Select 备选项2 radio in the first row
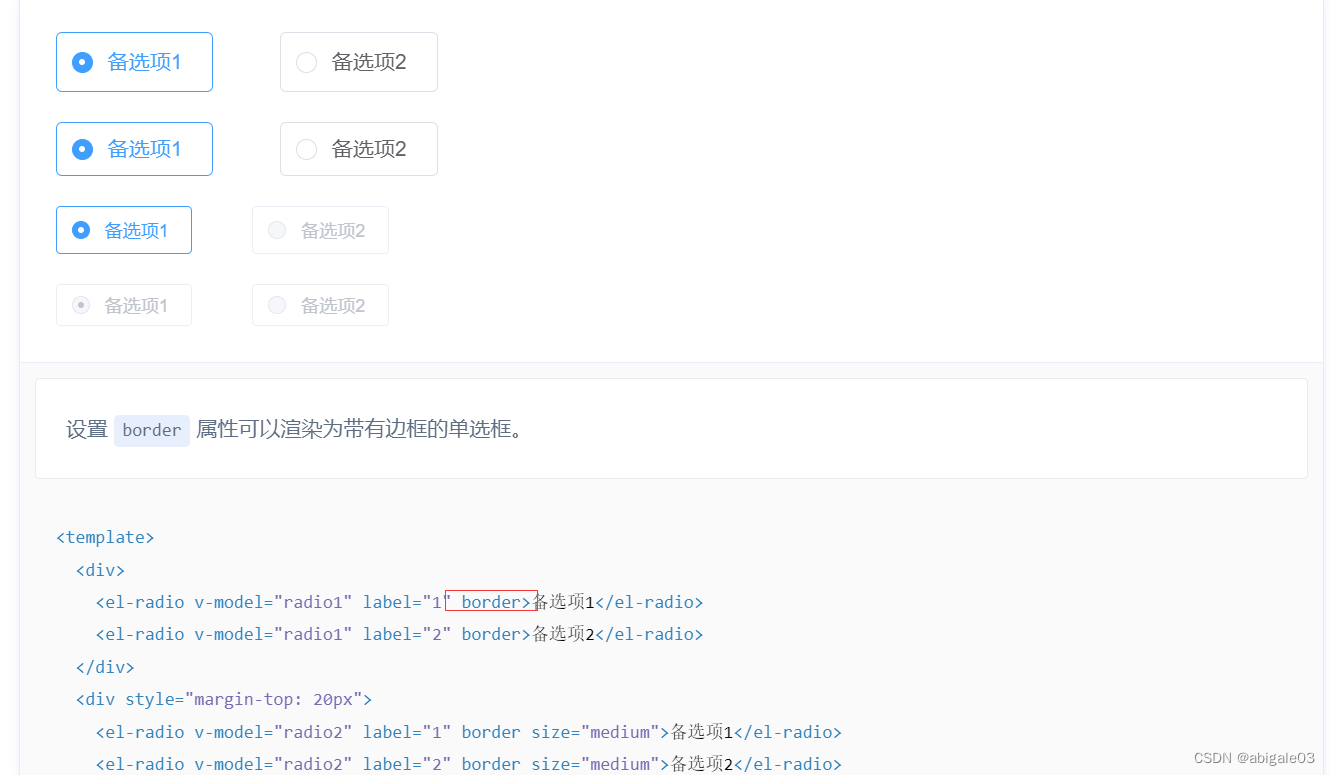This screenshot has width=1330, height=775. [358, 62]
